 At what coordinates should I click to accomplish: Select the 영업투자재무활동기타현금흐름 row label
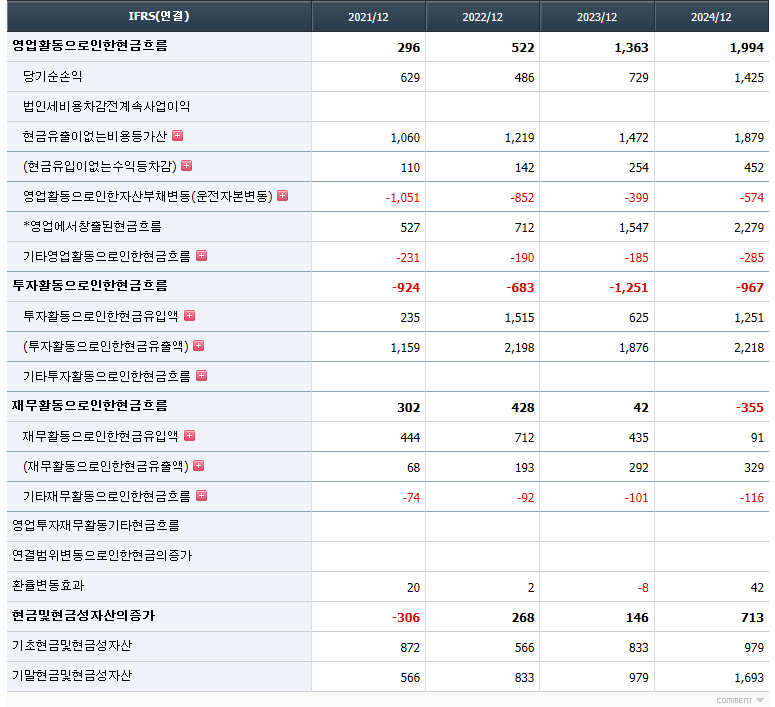point(96,525)
